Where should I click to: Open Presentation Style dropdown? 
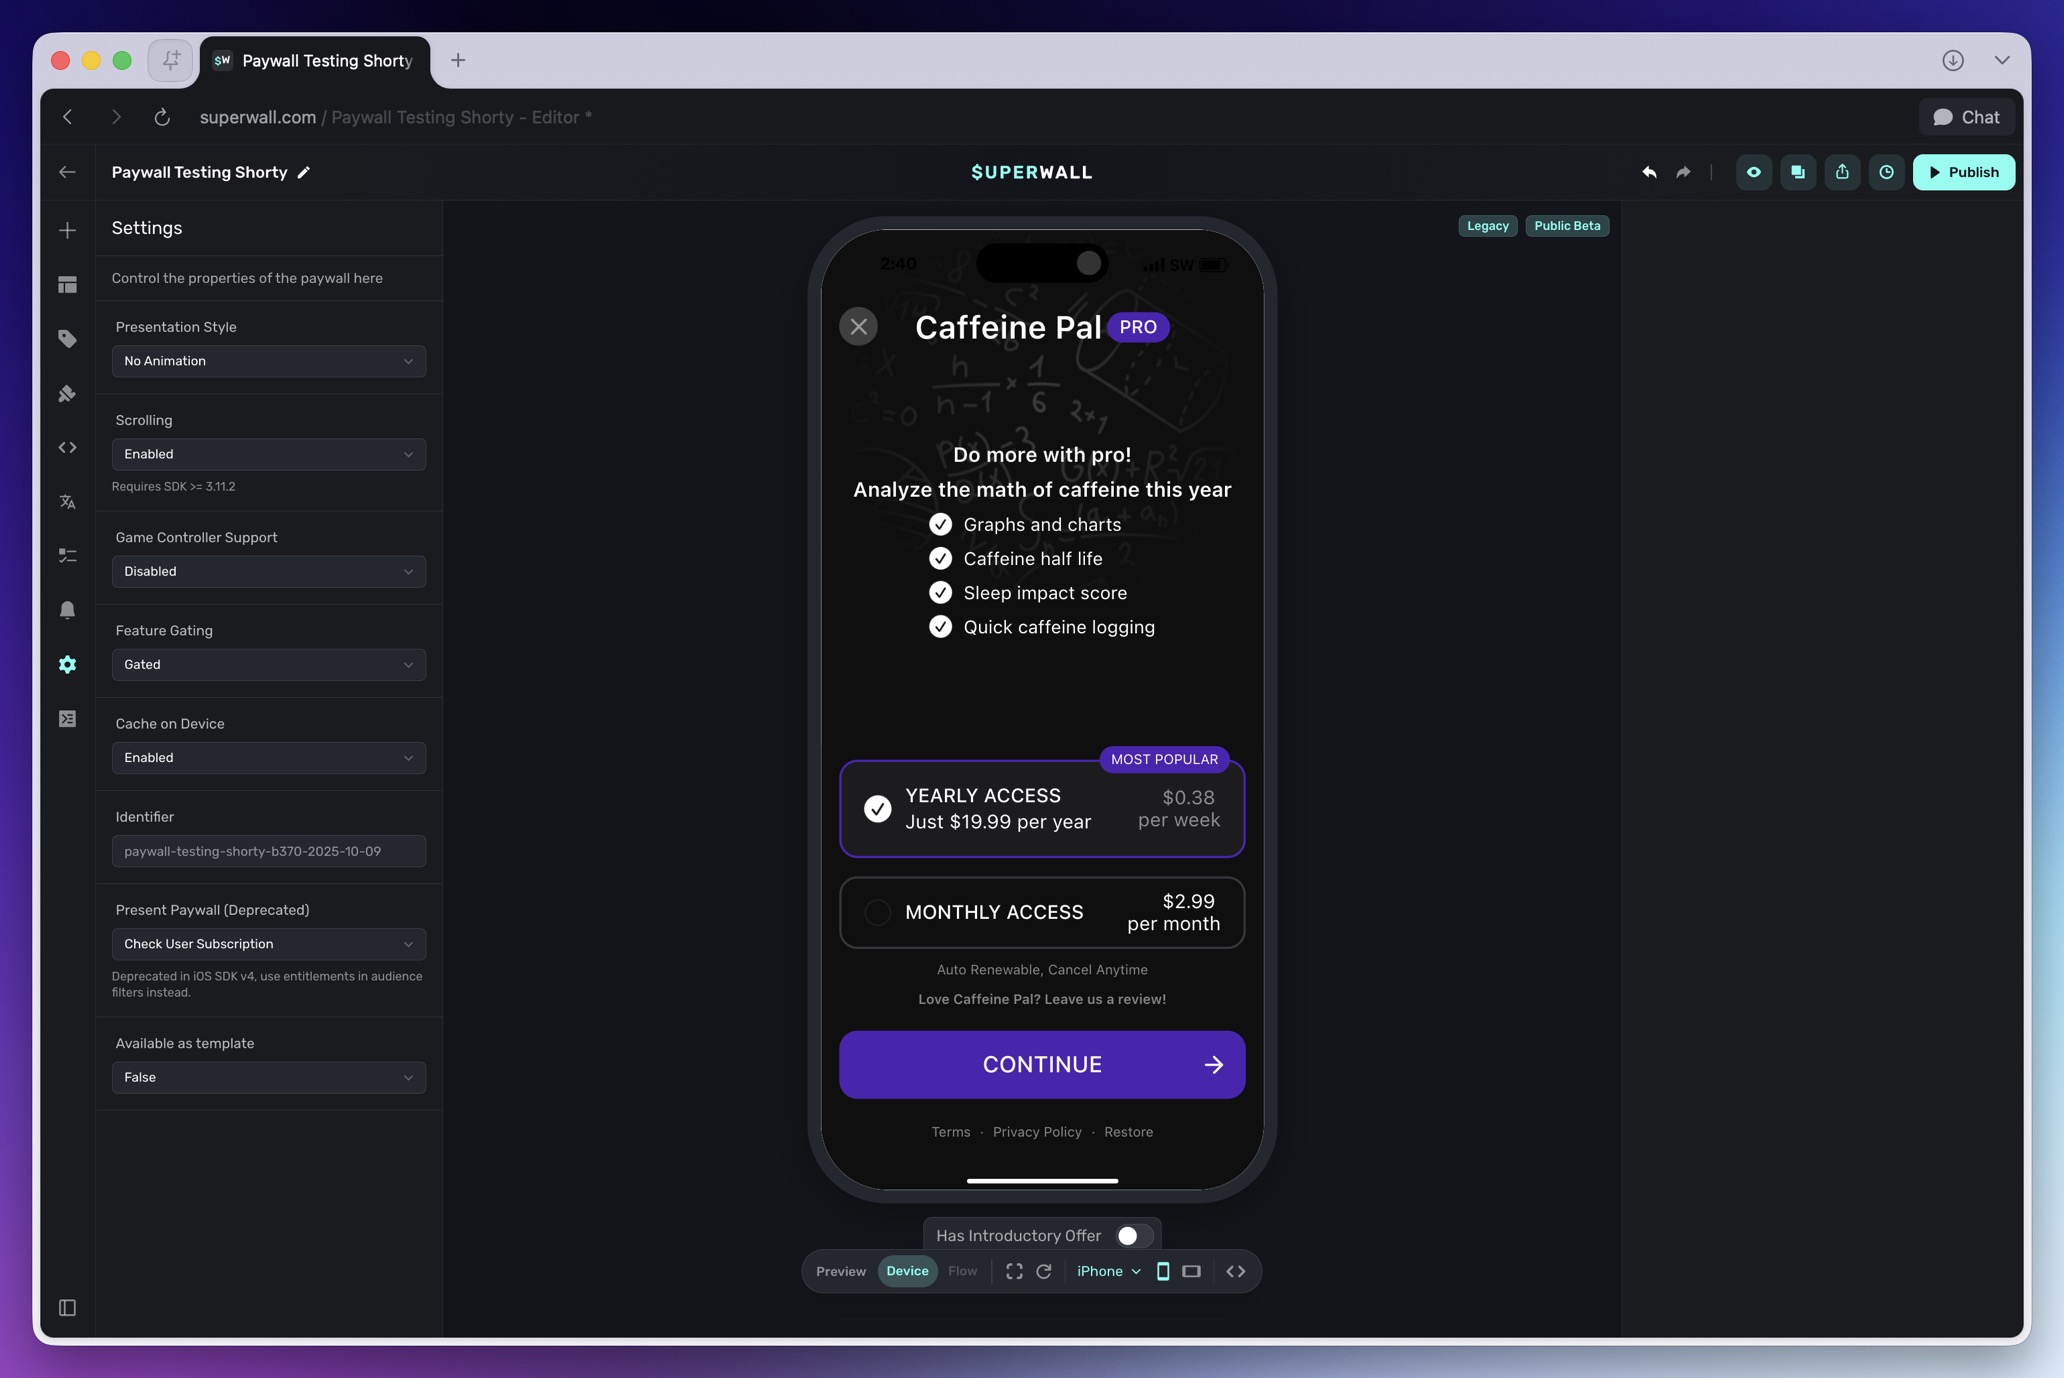coord(269,361)
